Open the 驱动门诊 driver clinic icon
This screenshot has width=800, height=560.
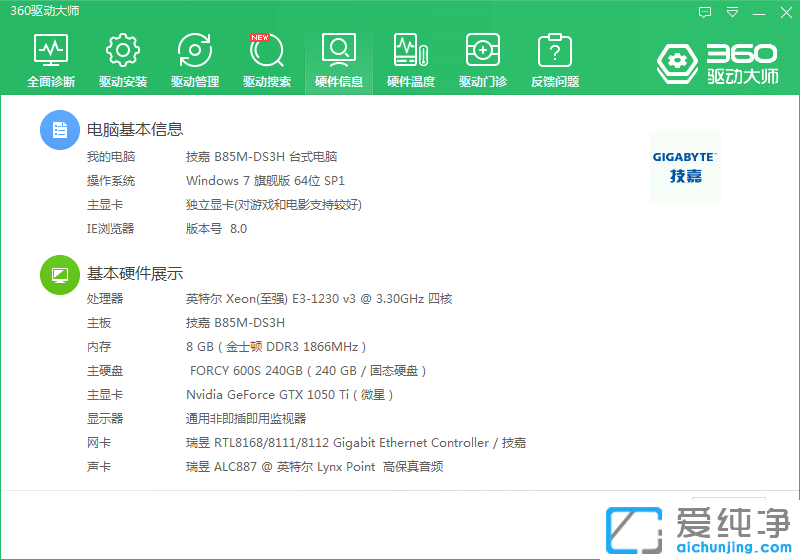[x=483, y=50]
